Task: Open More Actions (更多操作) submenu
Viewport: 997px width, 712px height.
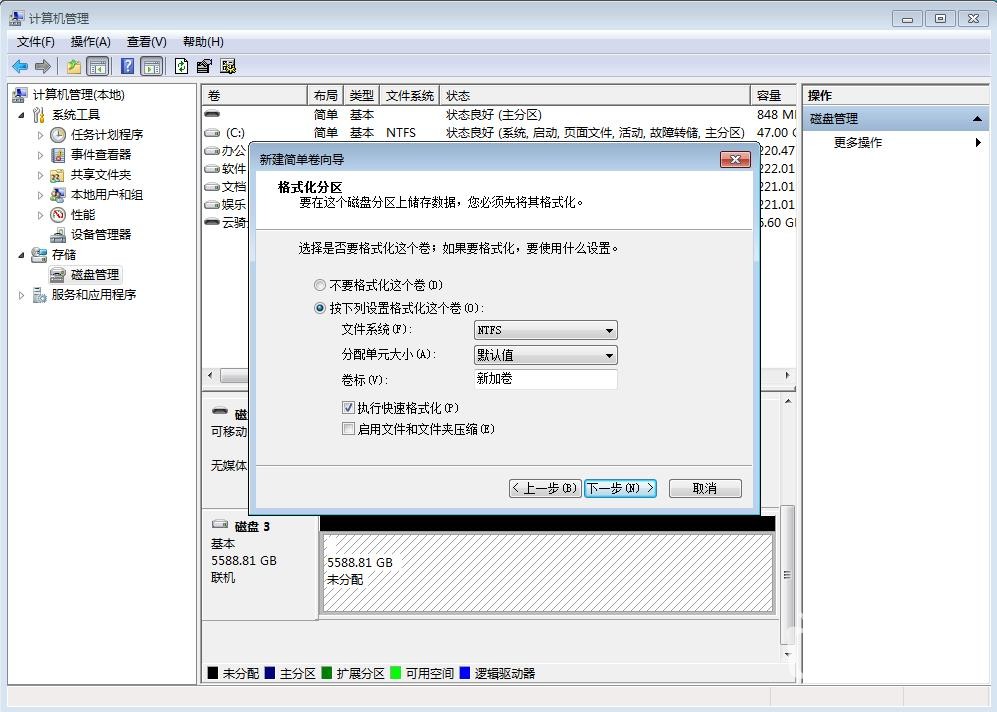Action: (857, 142)
